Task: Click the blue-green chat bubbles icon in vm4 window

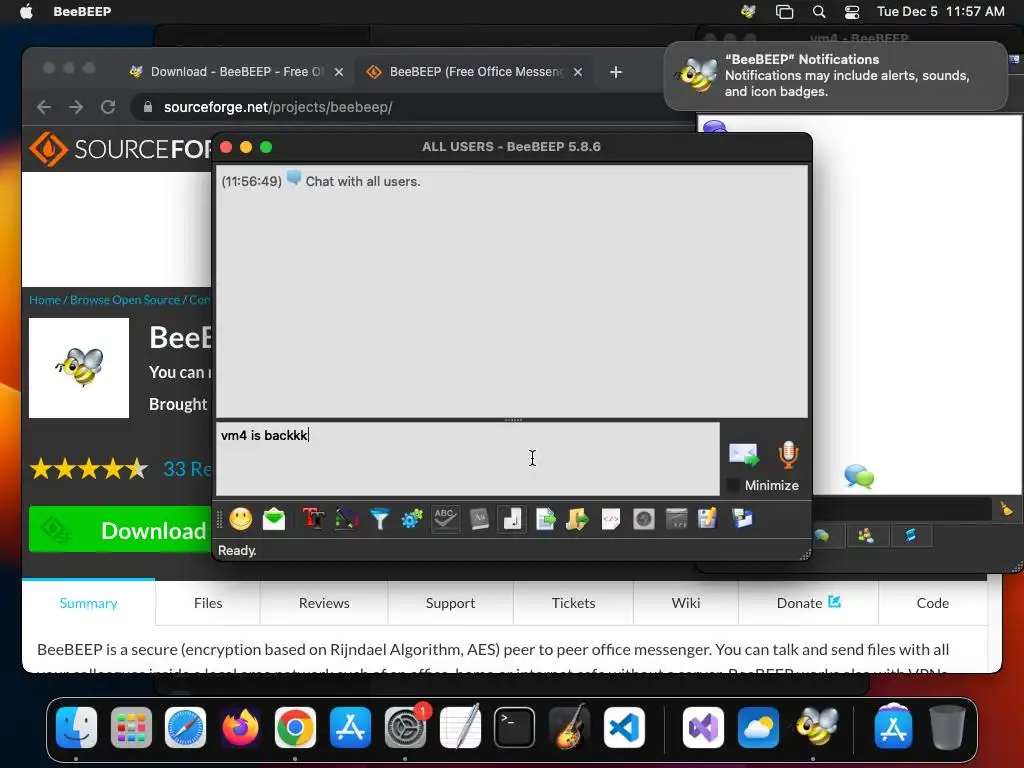Action: coord(859,477)
